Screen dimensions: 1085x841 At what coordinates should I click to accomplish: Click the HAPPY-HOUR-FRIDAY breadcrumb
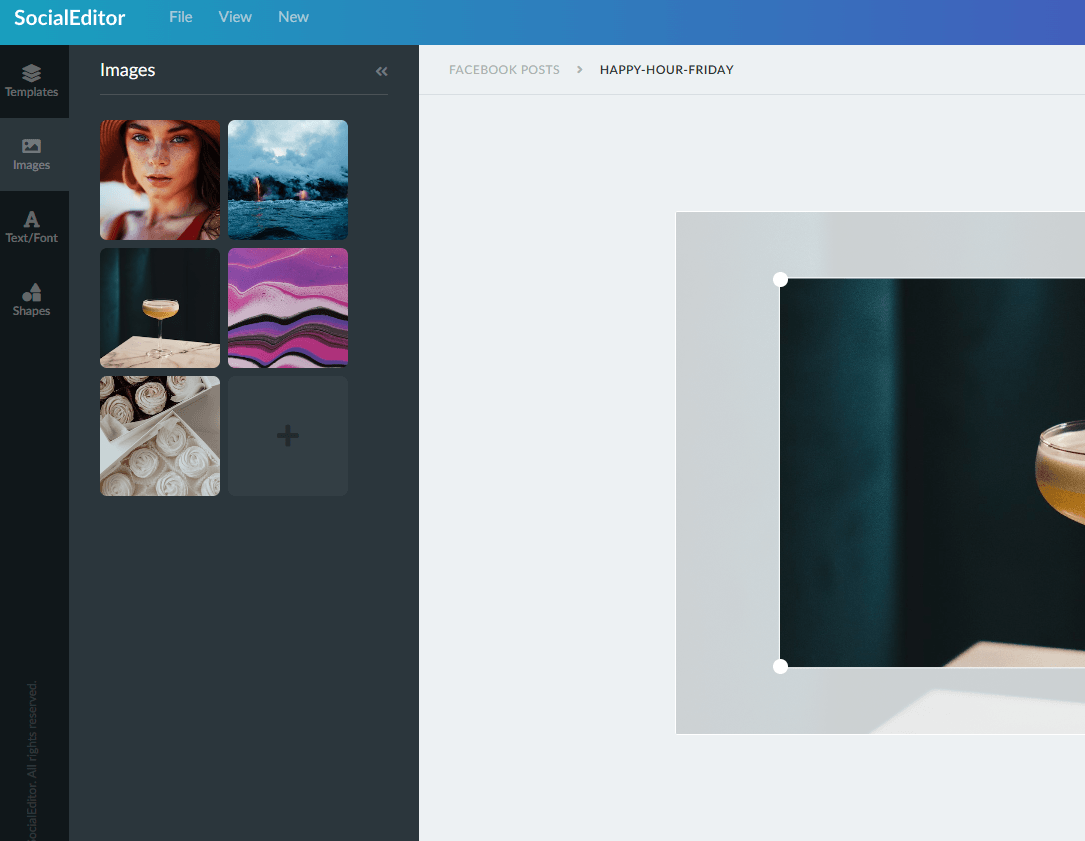coord(666,70)
